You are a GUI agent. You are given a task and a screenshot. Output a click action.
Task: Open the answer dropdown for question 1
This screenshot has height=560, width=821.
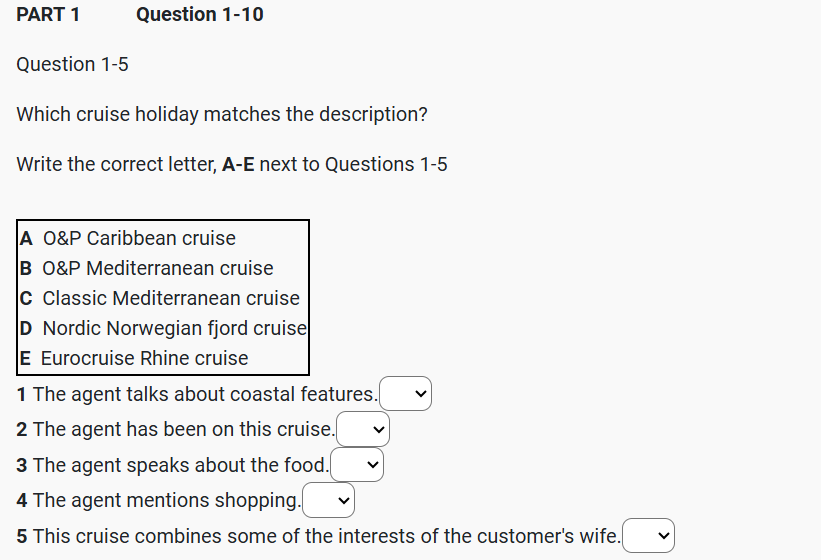[406, 394]
